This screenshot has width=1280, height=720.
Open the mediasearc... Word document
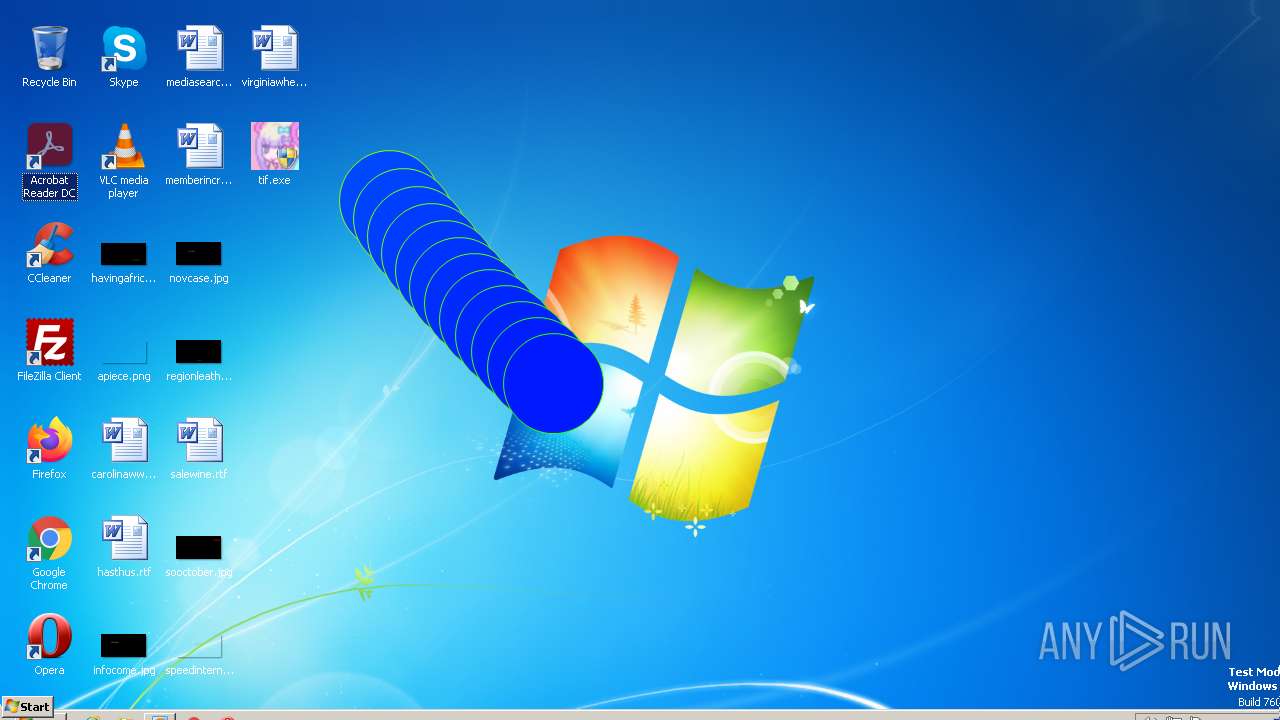(x=199, y=57)
